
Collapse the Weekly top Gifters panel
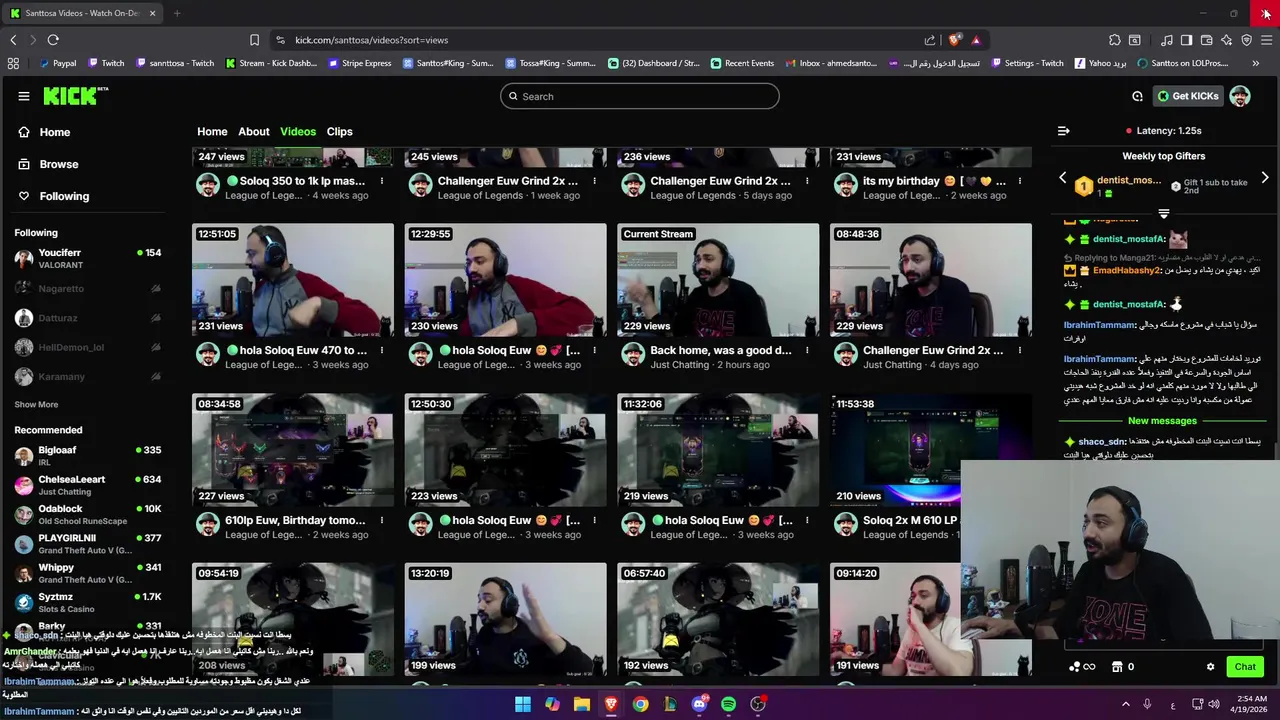[1163, 213]
